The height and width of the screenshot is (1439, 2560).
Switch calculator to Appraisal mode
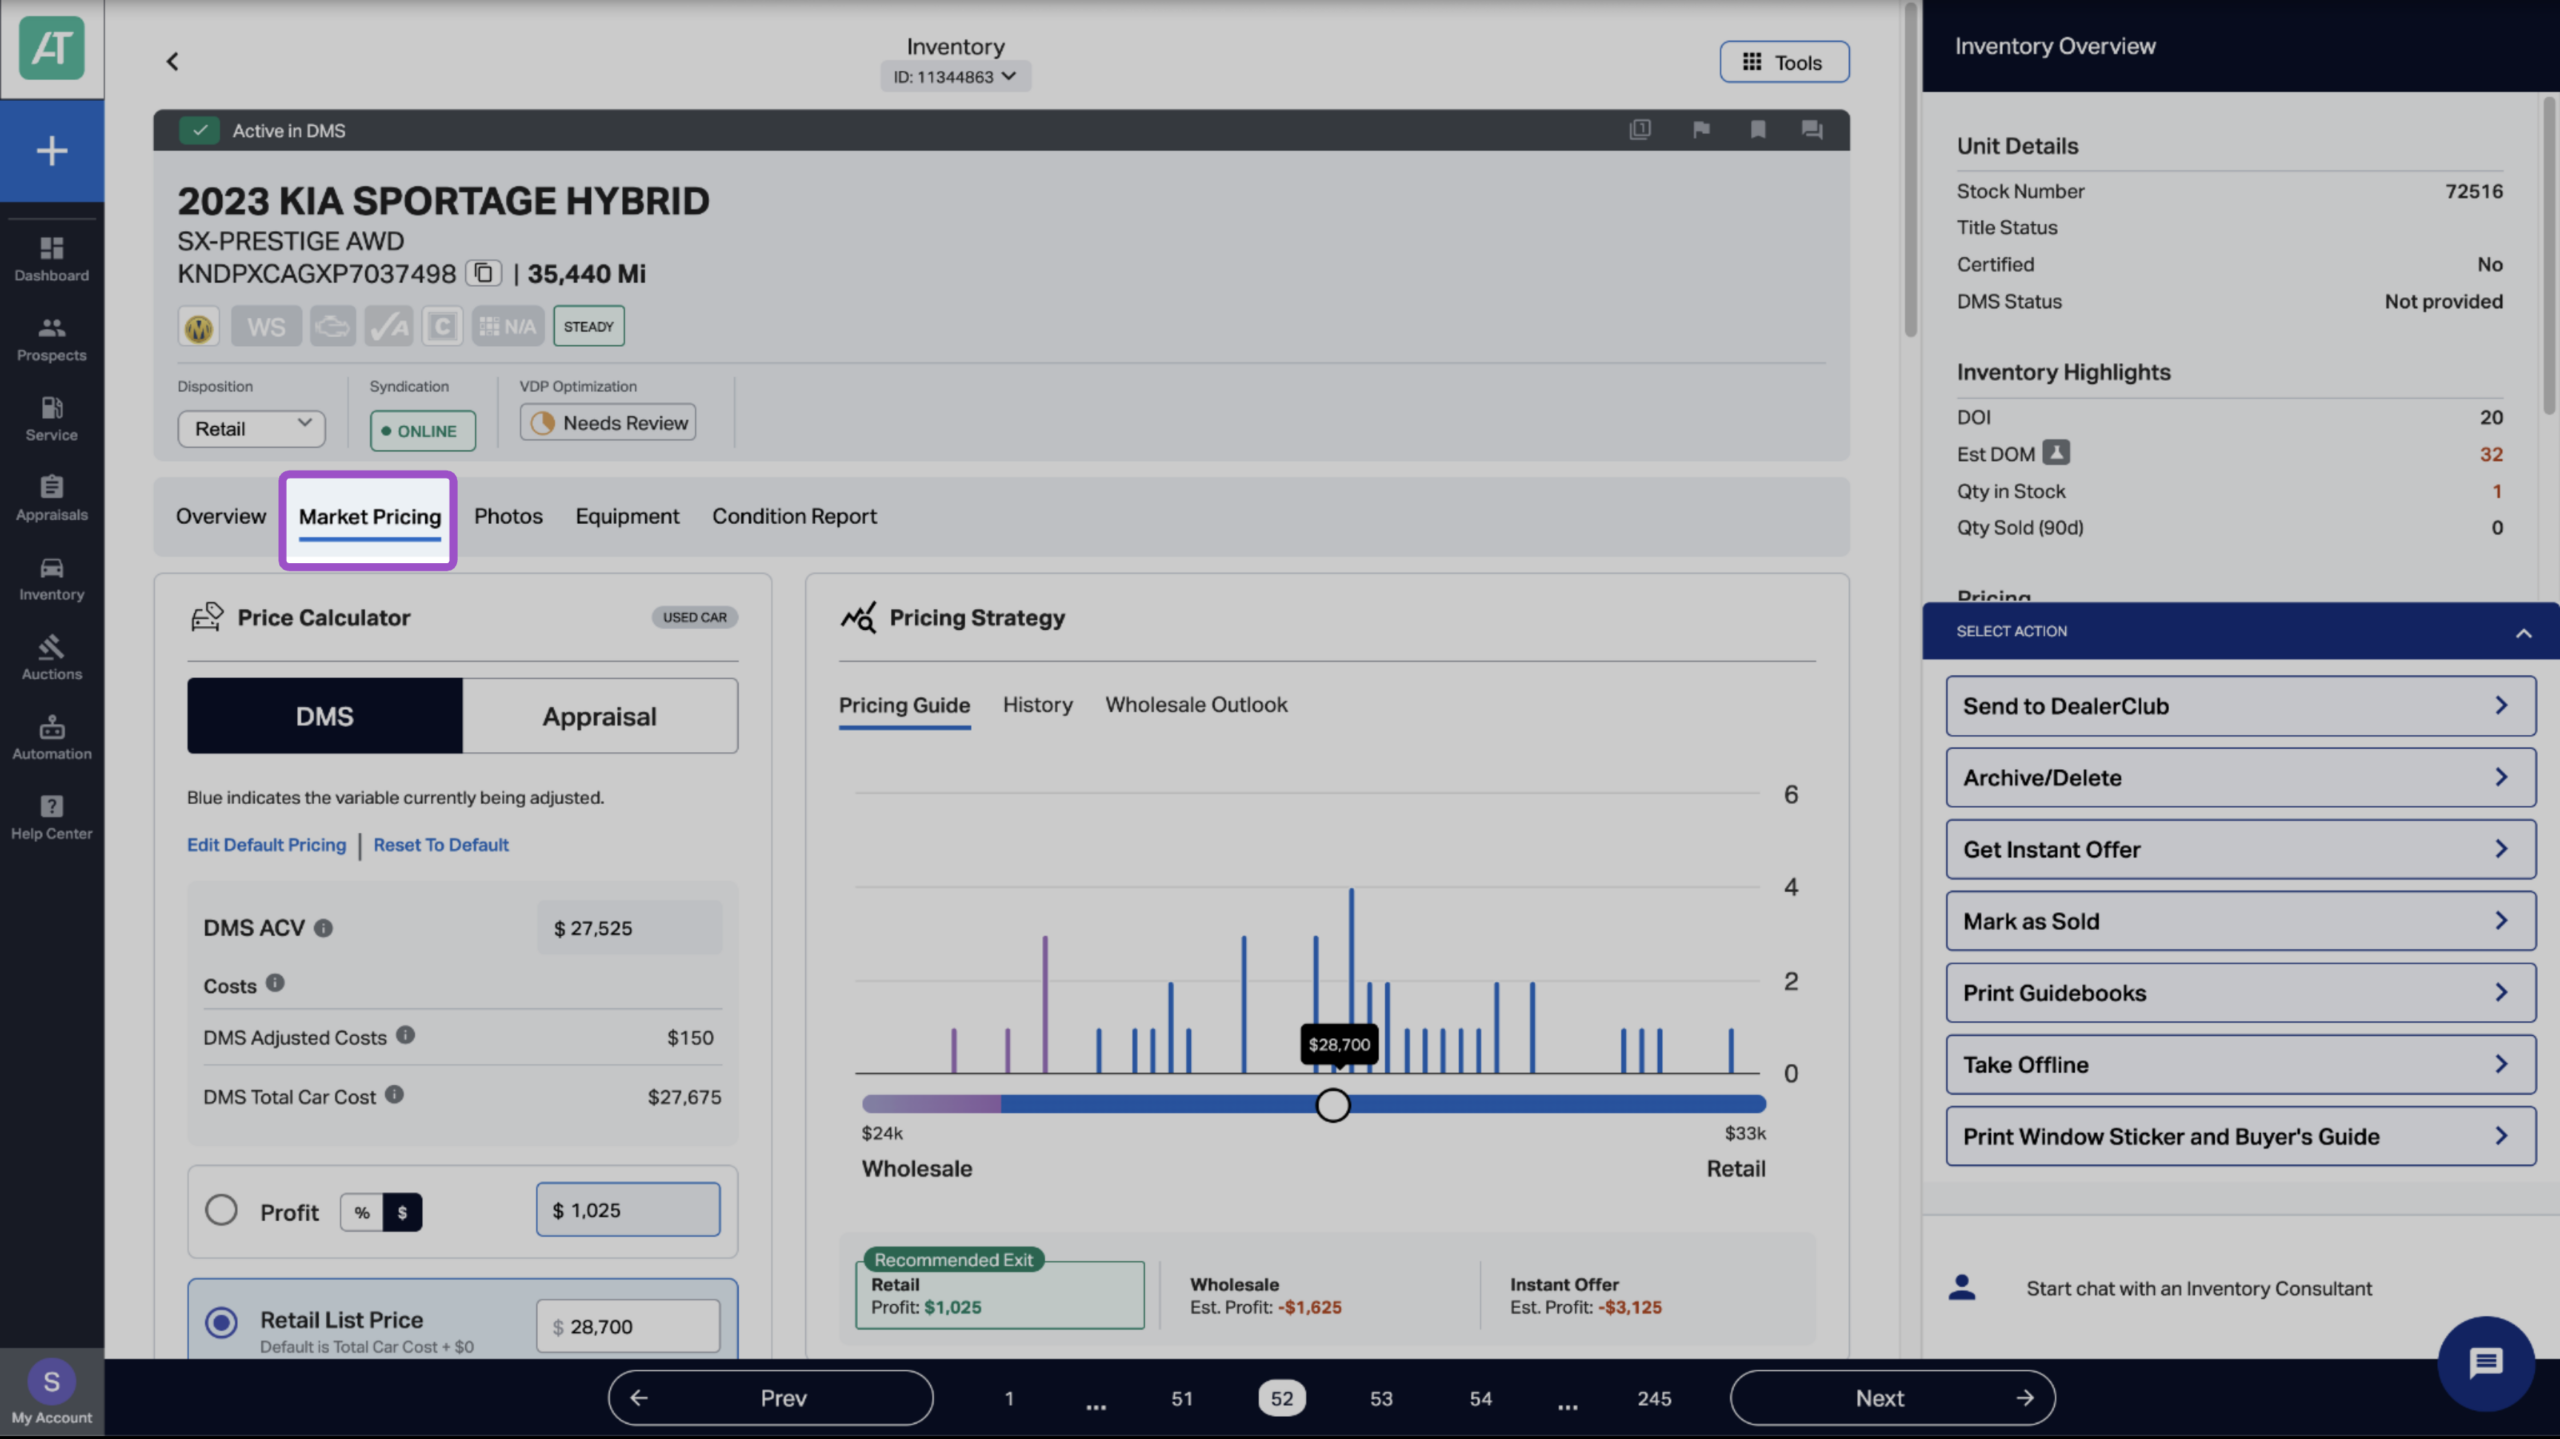click(x=600, y=716)
